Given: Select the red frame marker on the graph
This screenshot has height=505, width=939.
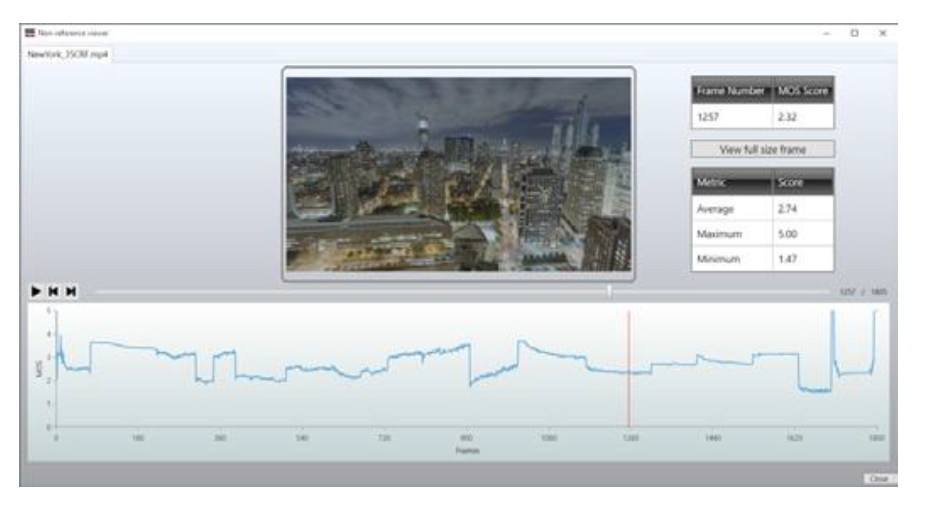Looking at the screenshot, I should tap(629, 370).
